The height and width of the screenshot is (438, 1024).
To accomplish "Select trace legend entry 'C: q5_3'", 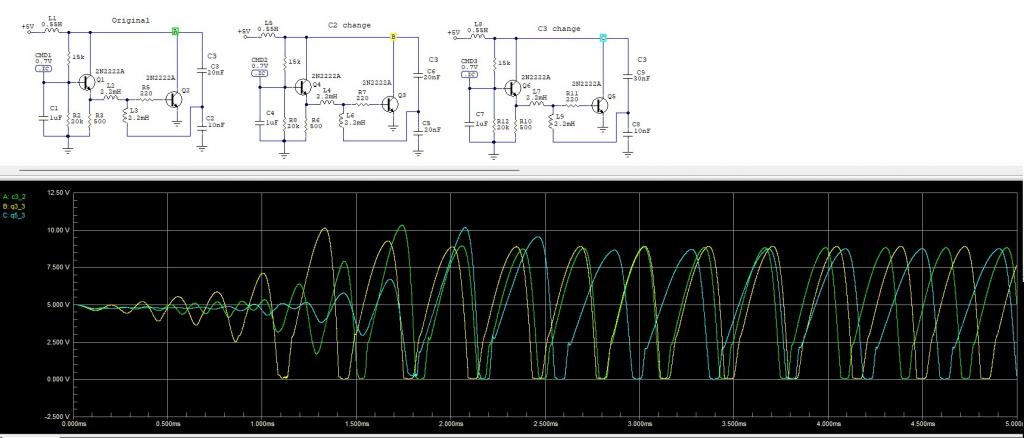I will click(x=14, y=215).
